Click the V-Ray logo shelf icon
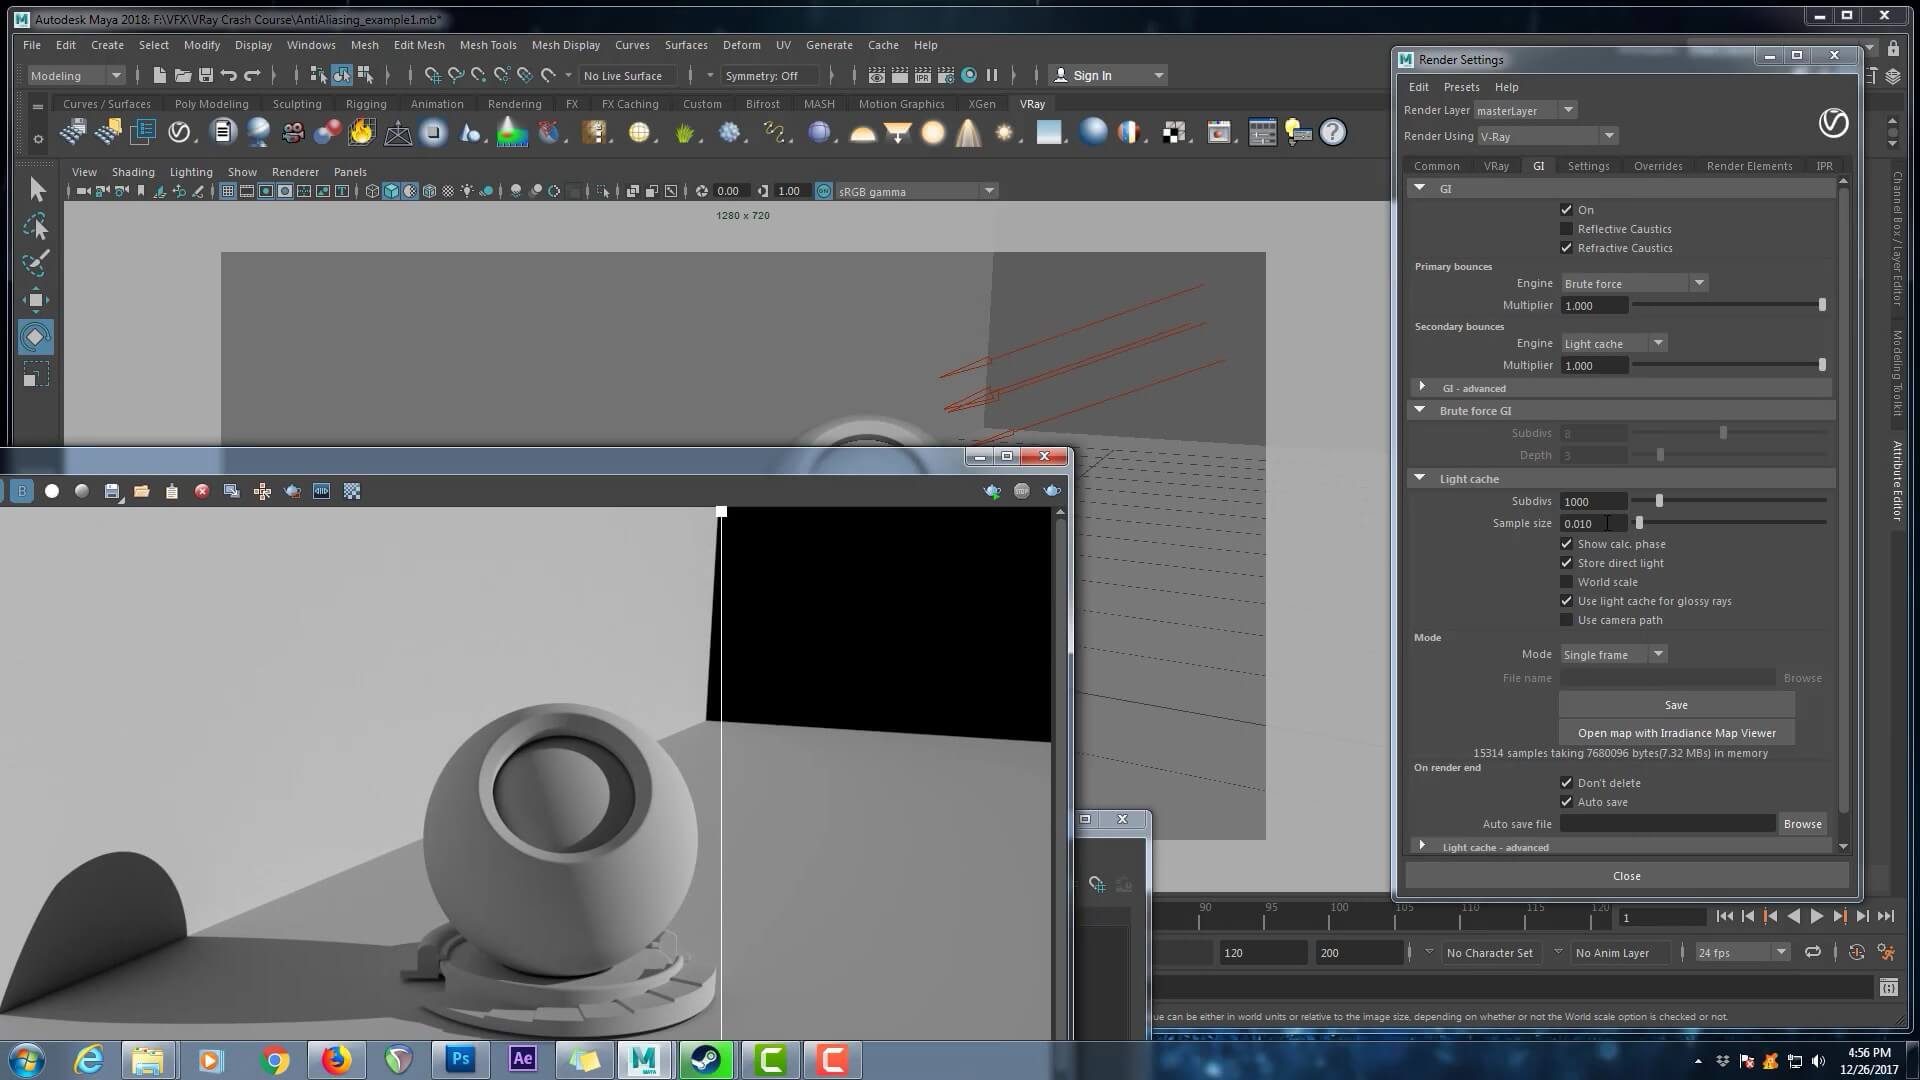The height and width of the screenshot is (1080, 1920). pos(179,132)
